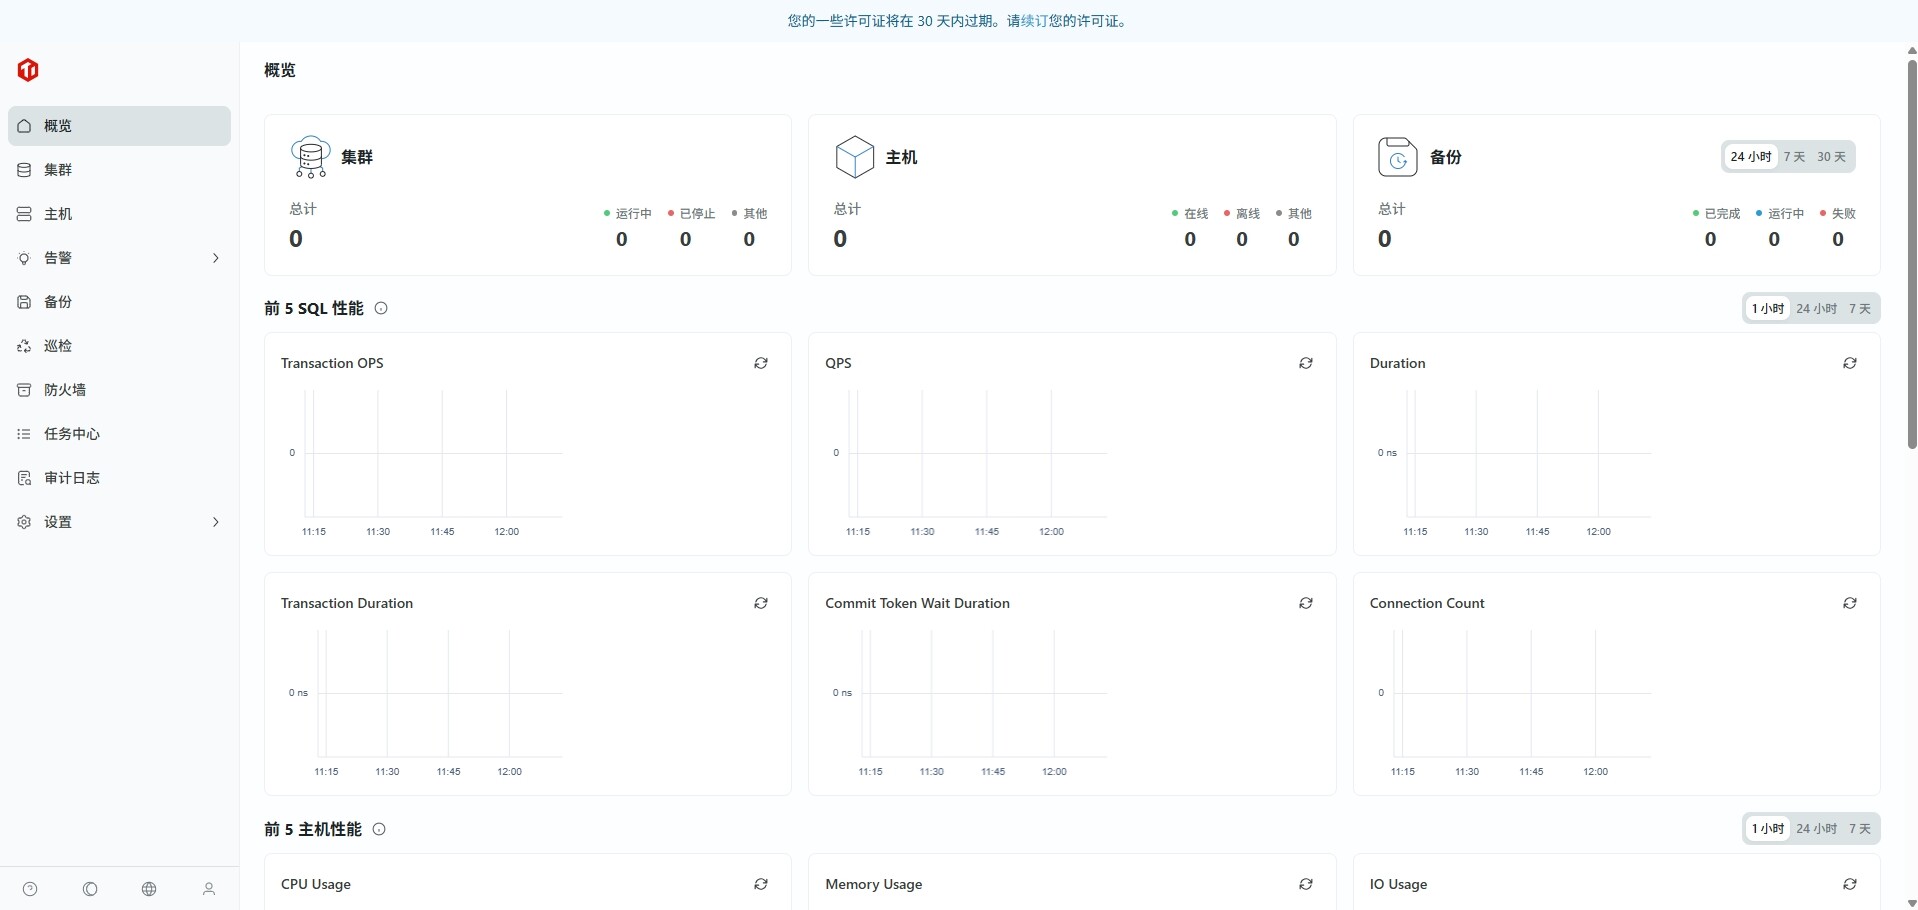Click the help icon in bottom sidebar
The image size is (1918, 910).
30,889
